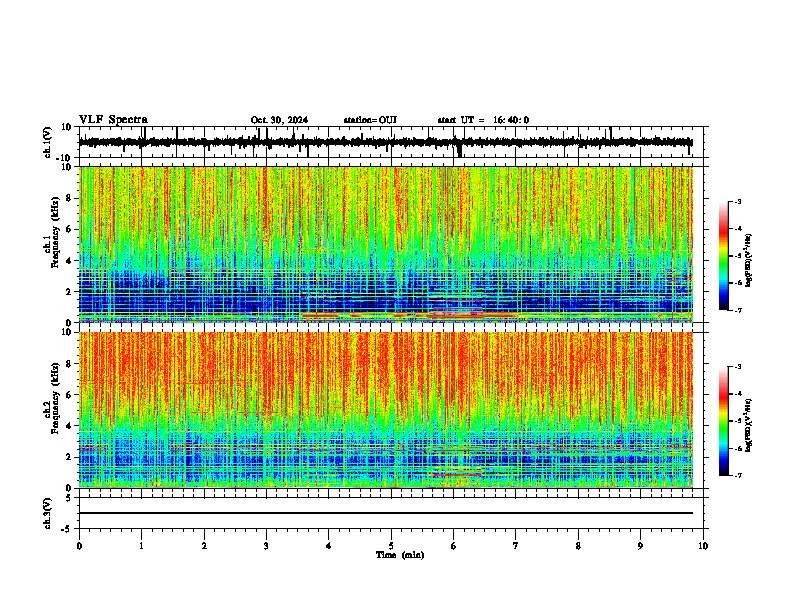Click the 'ch.3(V)' axis label
This screenshot has width=792, height=612.
[x=48, y=513]
